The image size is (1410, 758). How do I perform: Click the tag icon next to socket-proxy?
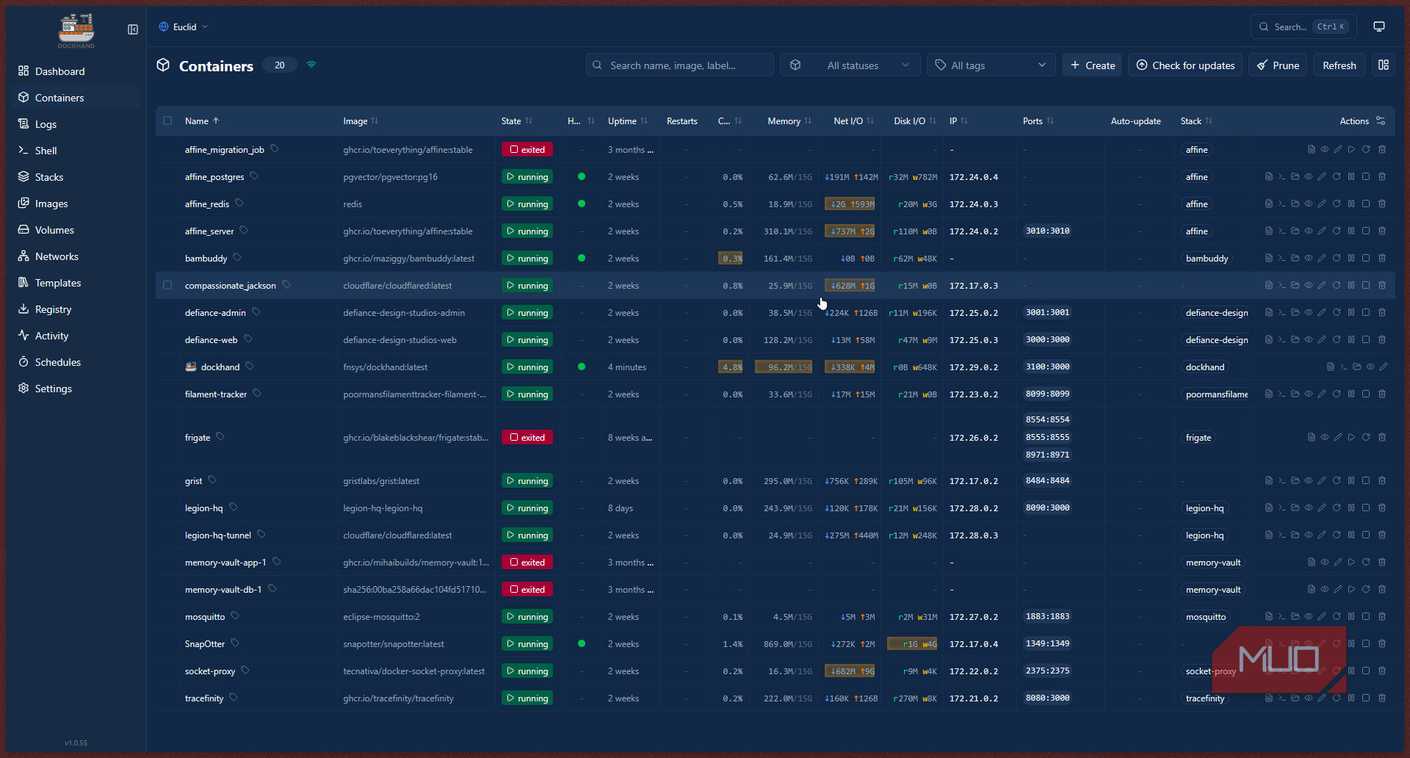click(245, 670)
